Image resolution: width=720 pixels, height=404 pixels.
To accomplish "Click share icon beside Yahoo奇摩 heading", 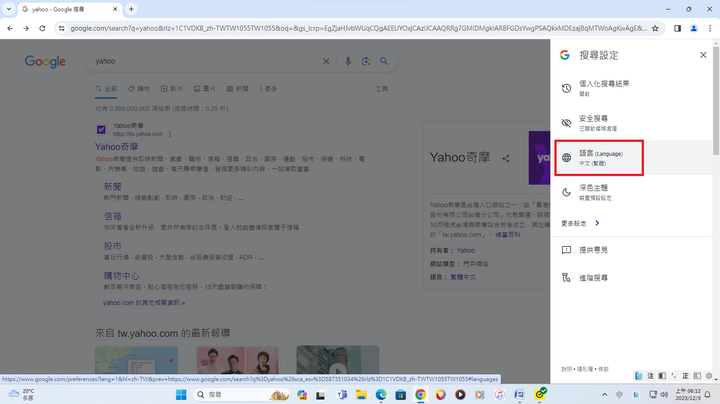I will pos(506,158).
